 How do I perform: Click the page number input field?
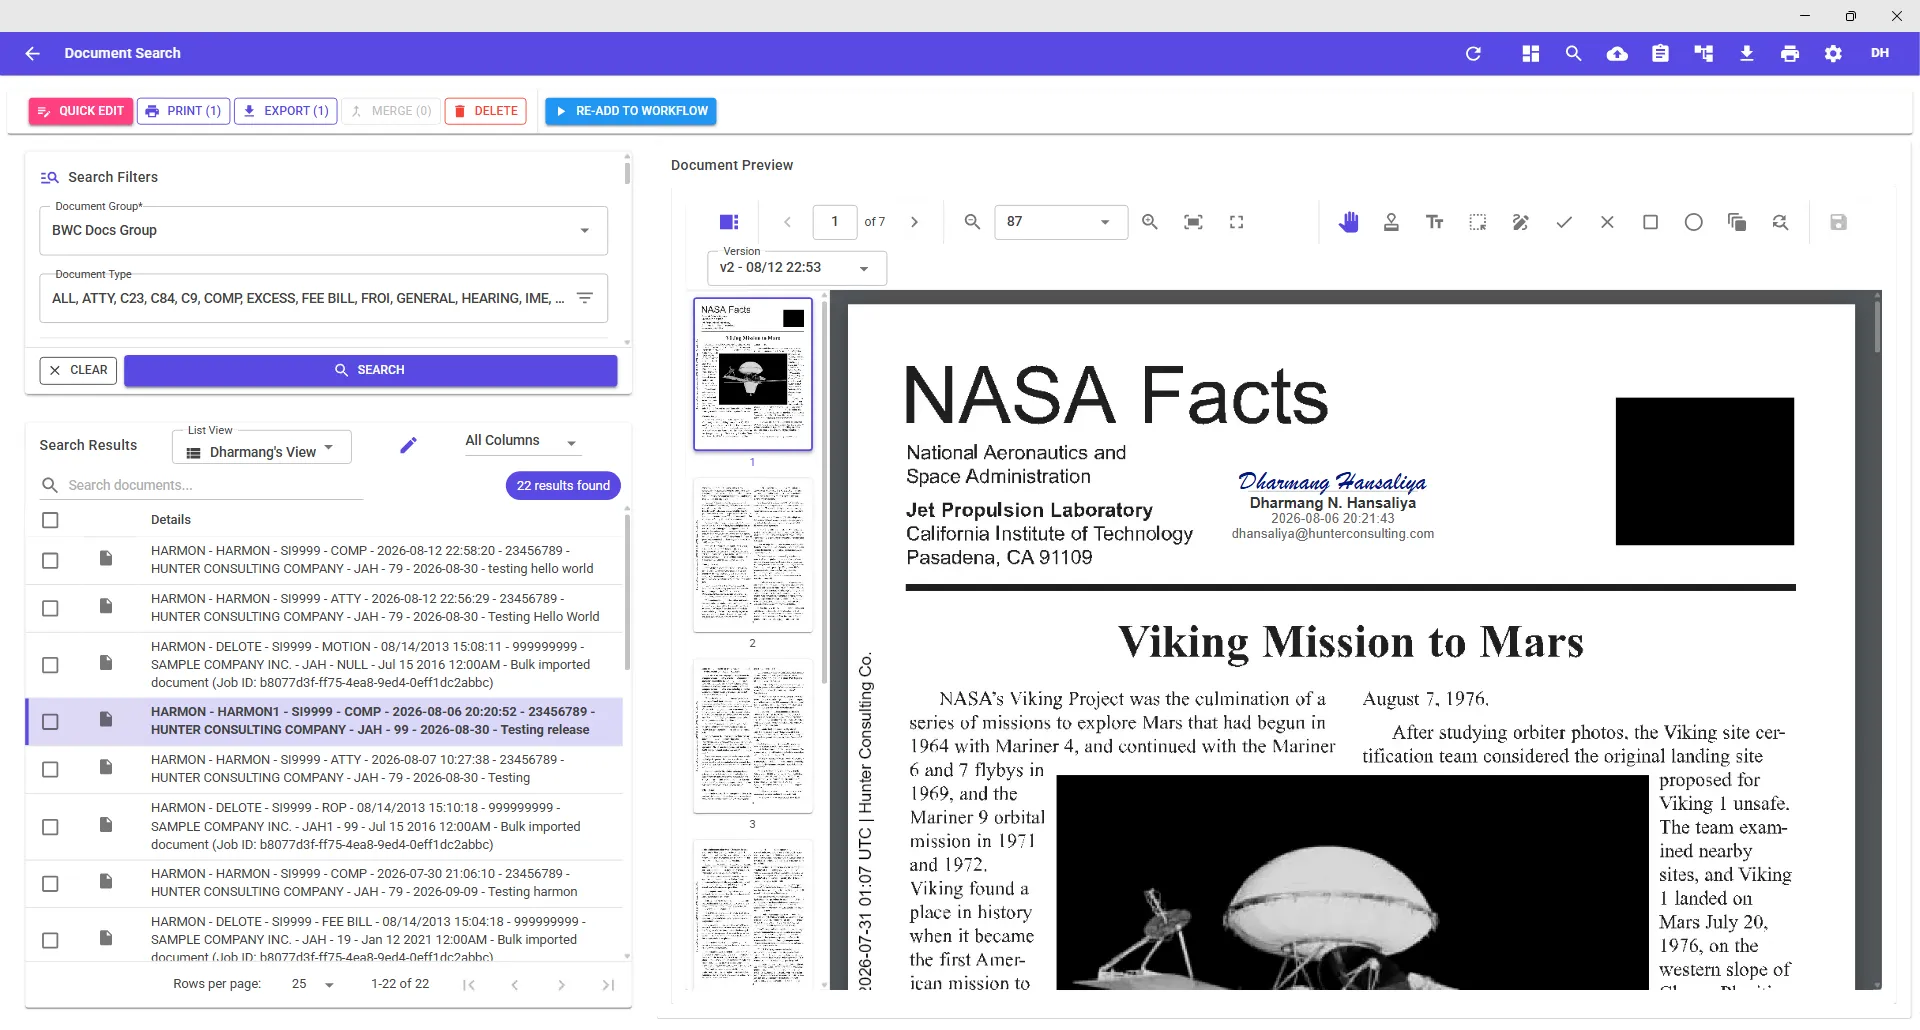tap(835, 222)
